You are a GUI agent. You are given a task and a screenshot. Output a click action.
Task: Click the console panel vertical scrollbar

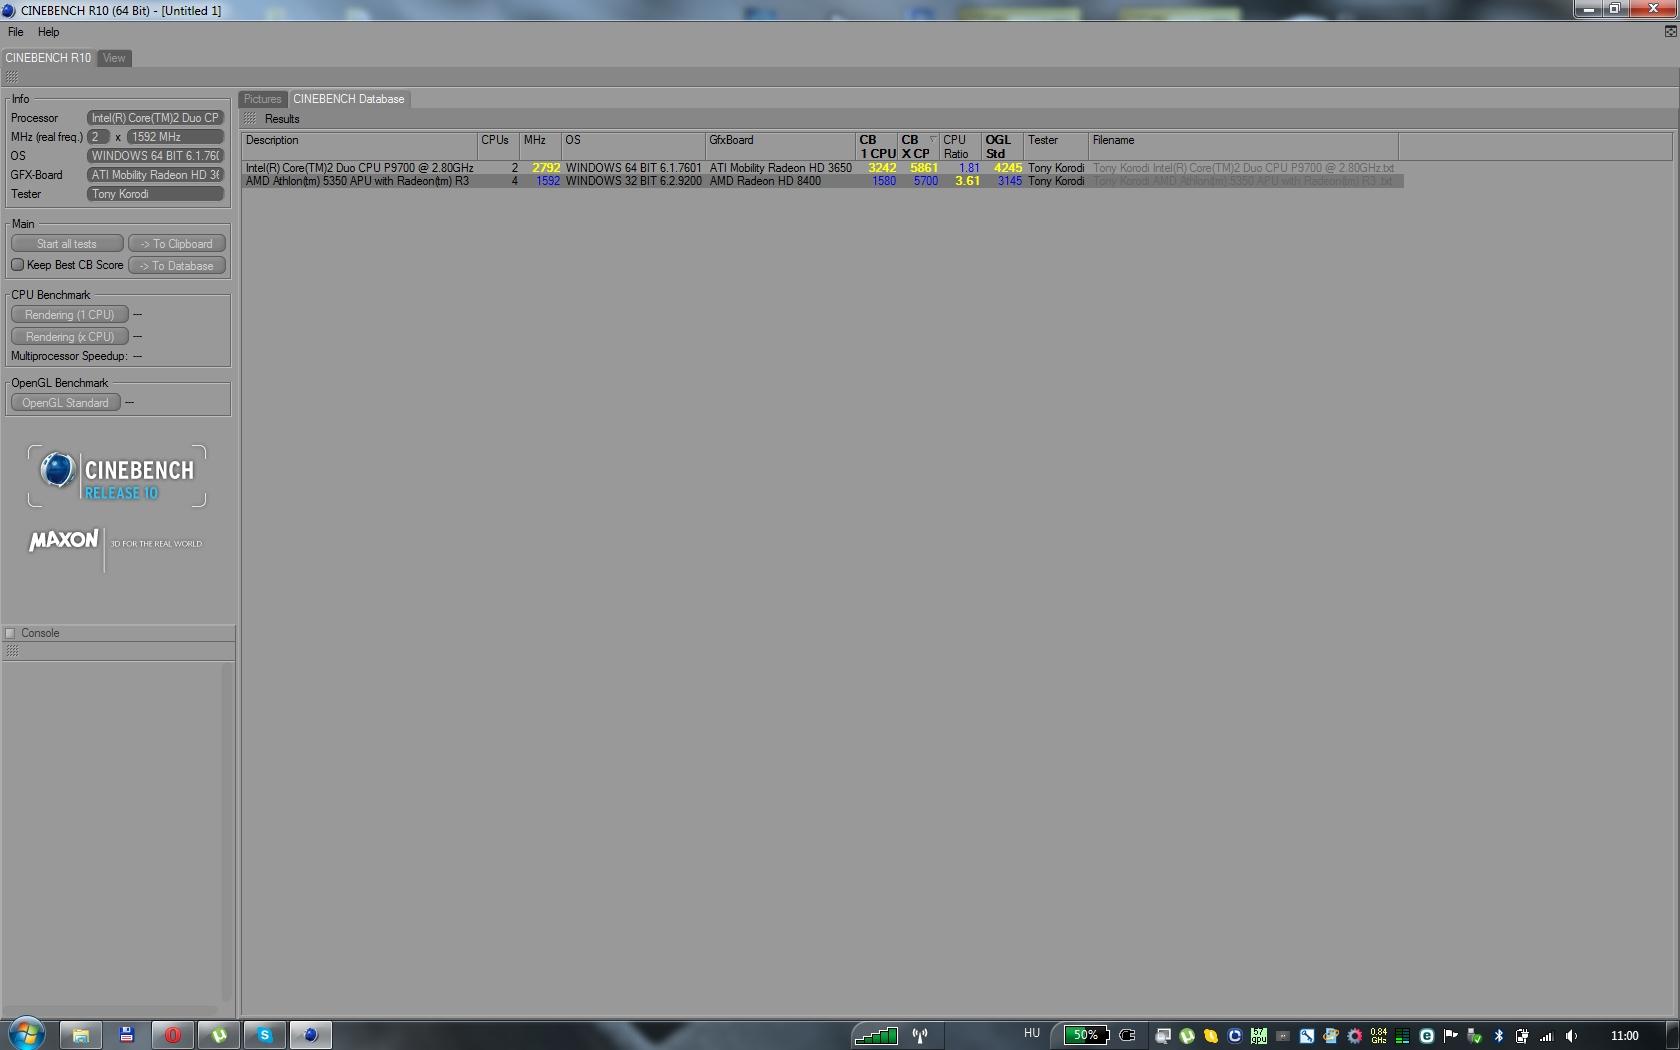[227, 830]
